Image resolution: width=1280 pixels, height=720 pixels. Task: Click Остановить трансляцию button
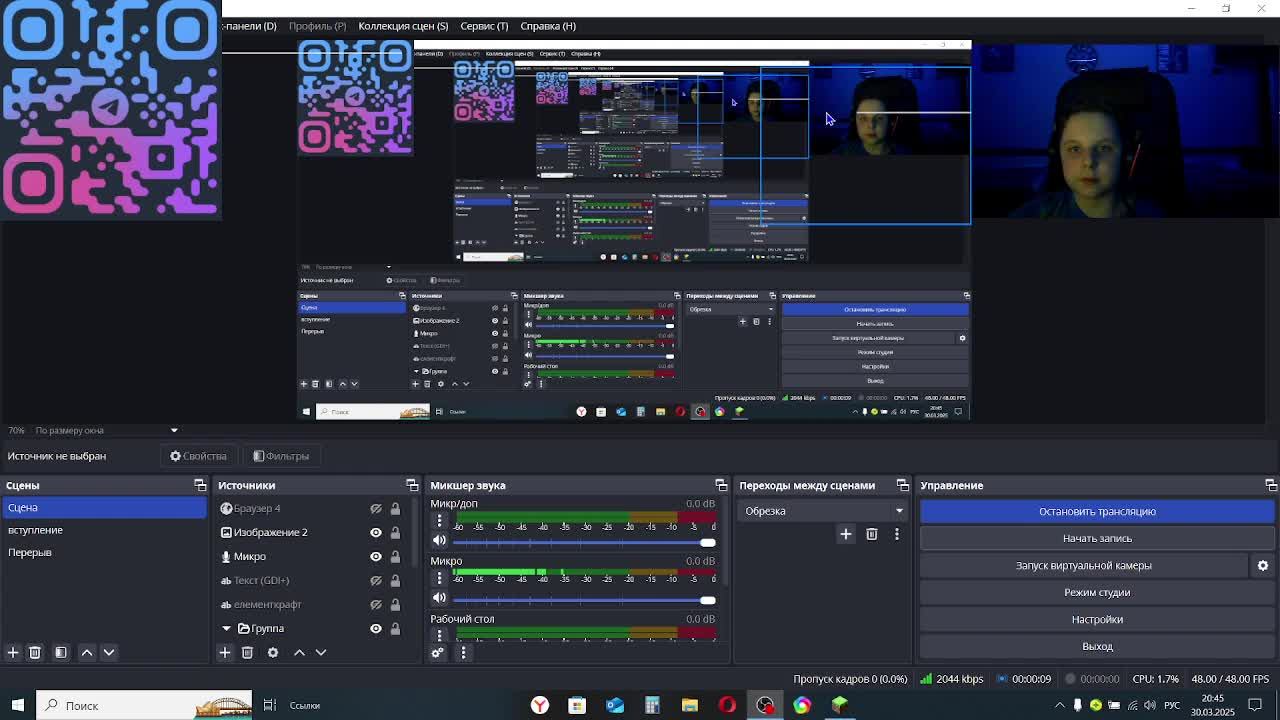[x=1097, y=511]
